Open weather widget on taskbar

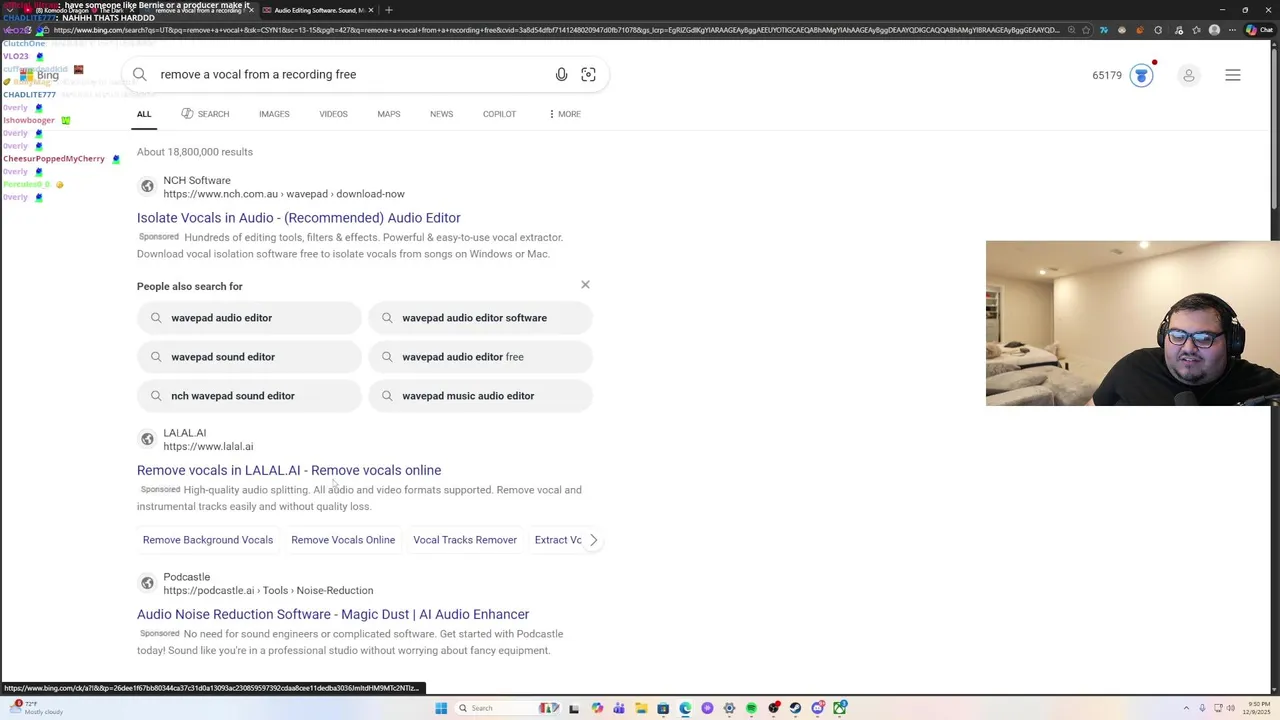38,708
